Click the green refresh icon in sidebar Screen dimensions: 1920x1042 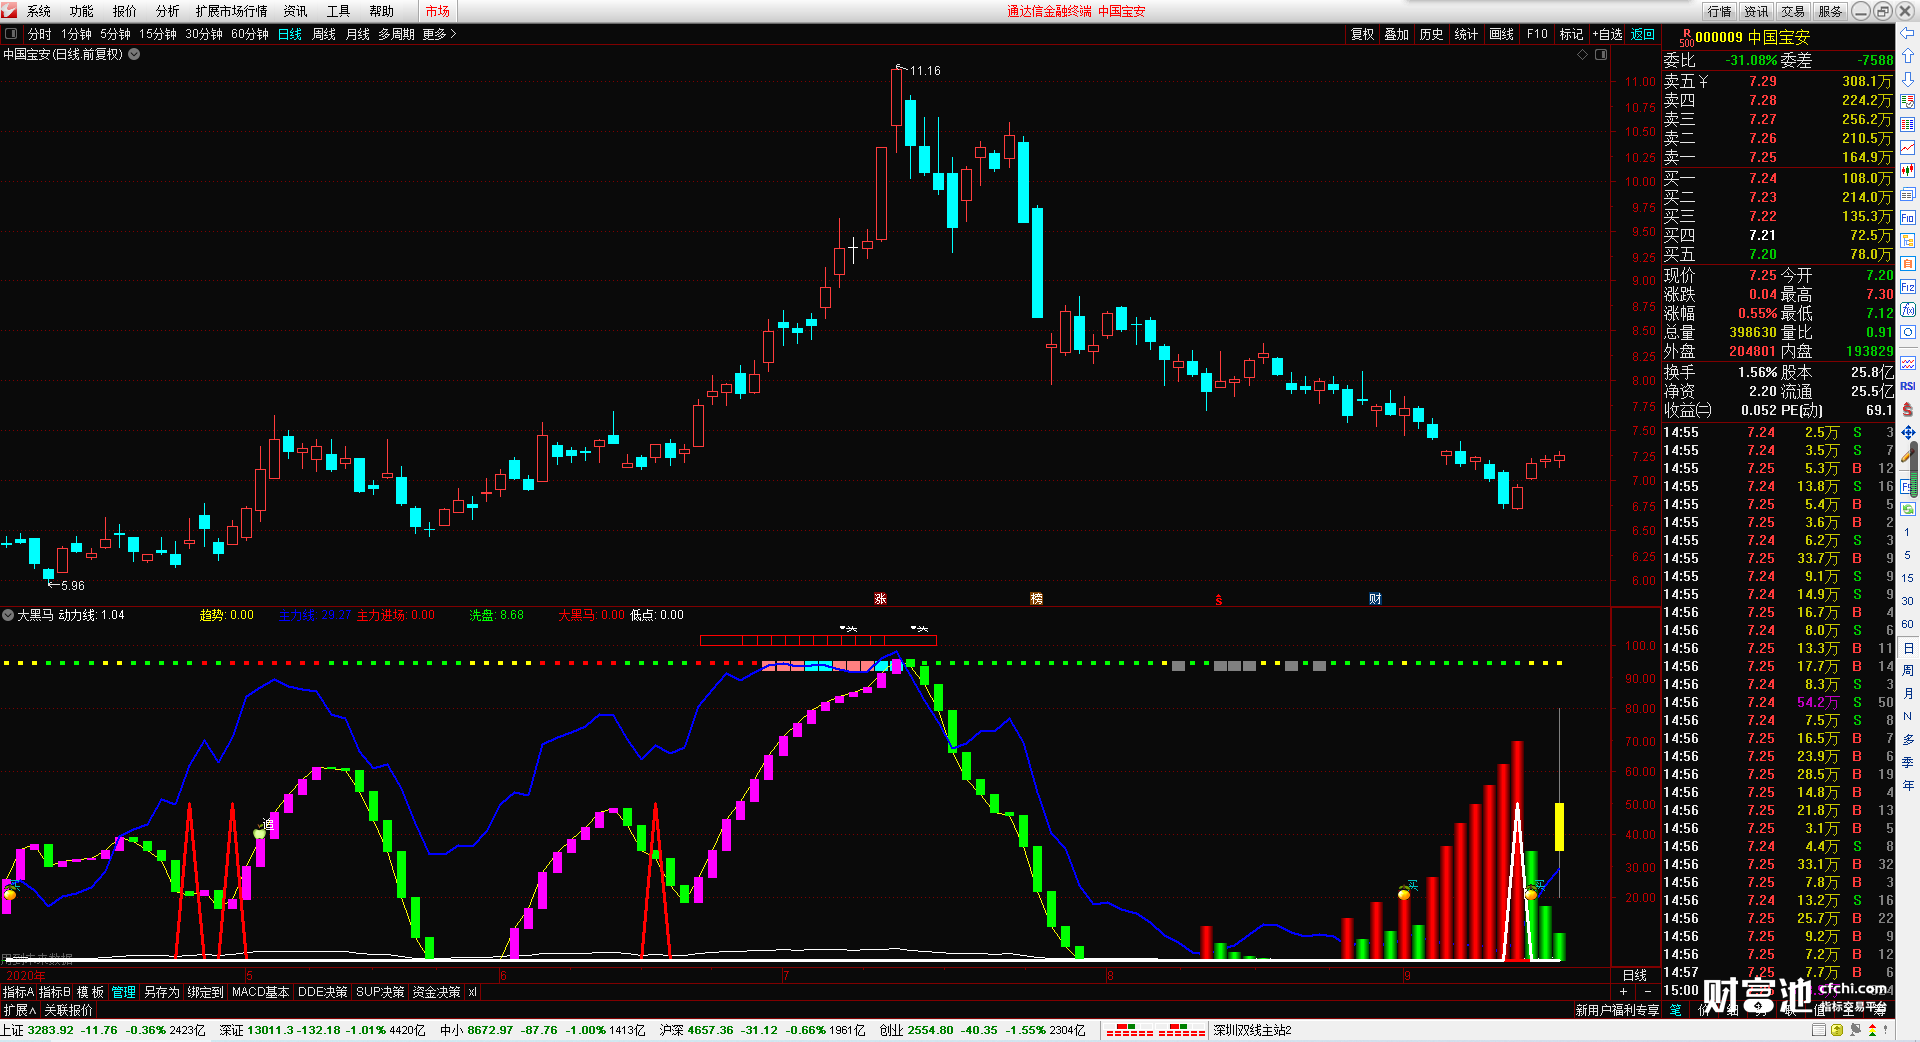tap(1908, 509)
